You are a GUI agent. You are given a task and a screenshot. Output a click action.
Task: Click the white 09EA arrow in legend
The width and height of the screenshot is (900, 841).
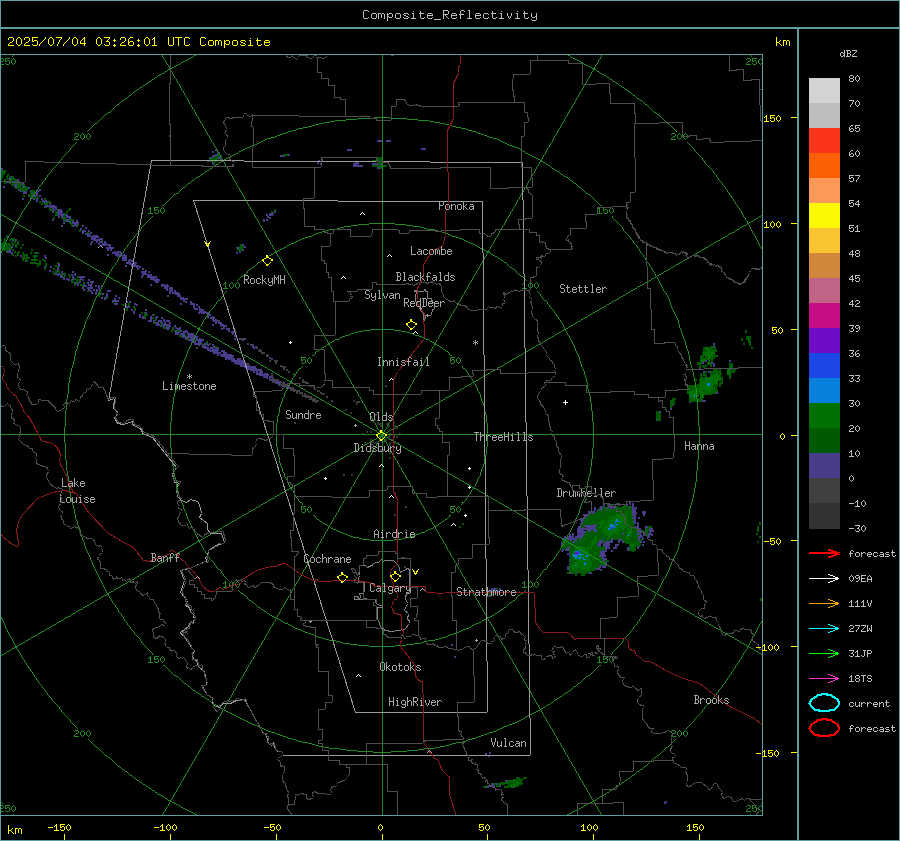pos(824,579)
